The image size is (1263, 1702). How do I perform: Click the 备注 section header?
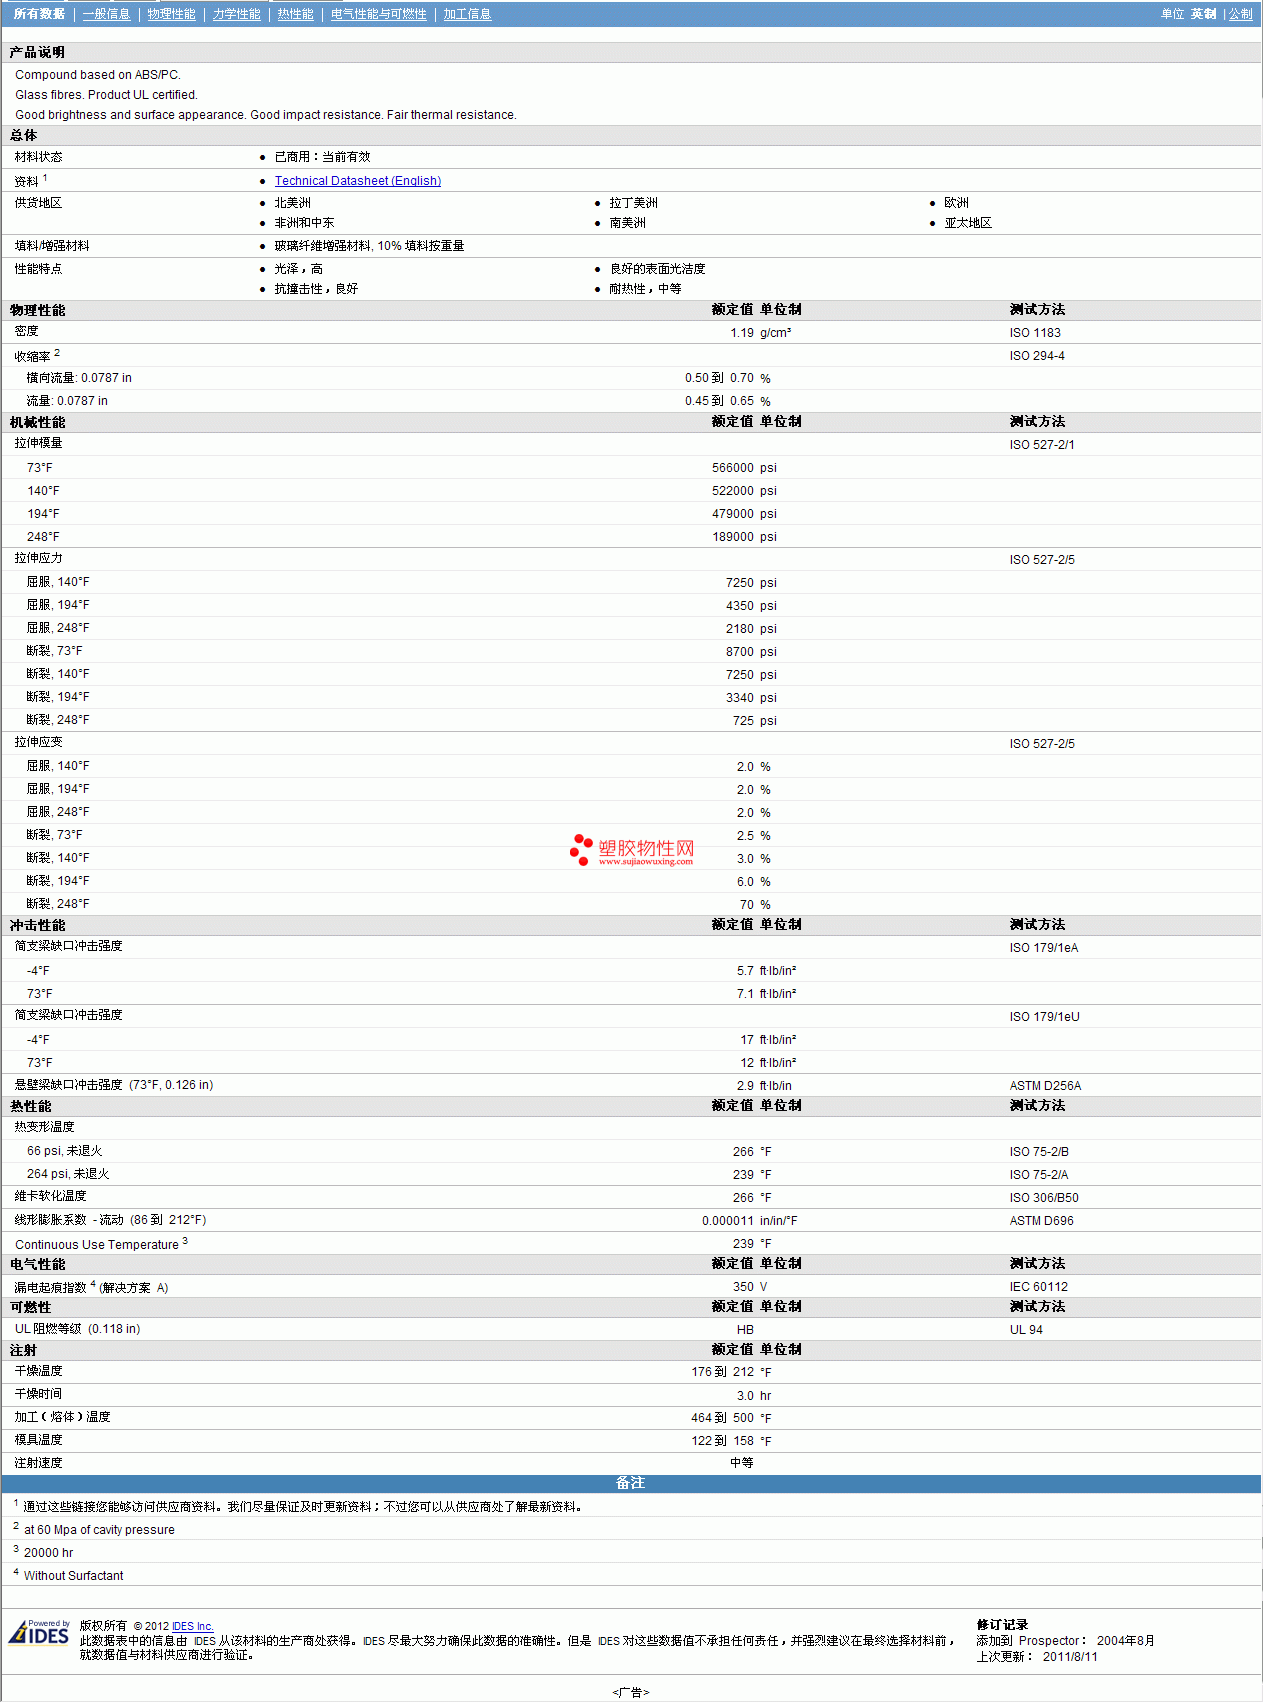click(x=630, y=1483)
